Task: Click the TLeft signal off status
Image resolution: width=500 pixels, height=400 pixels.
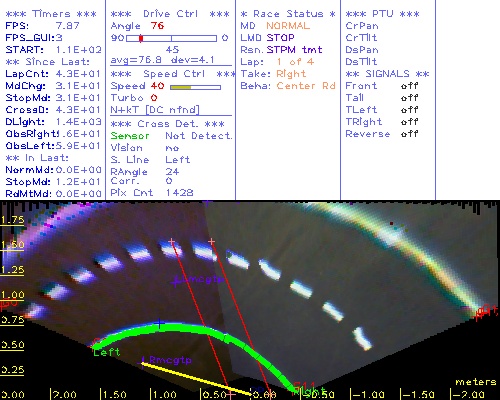Action: (x=409, y=110)
